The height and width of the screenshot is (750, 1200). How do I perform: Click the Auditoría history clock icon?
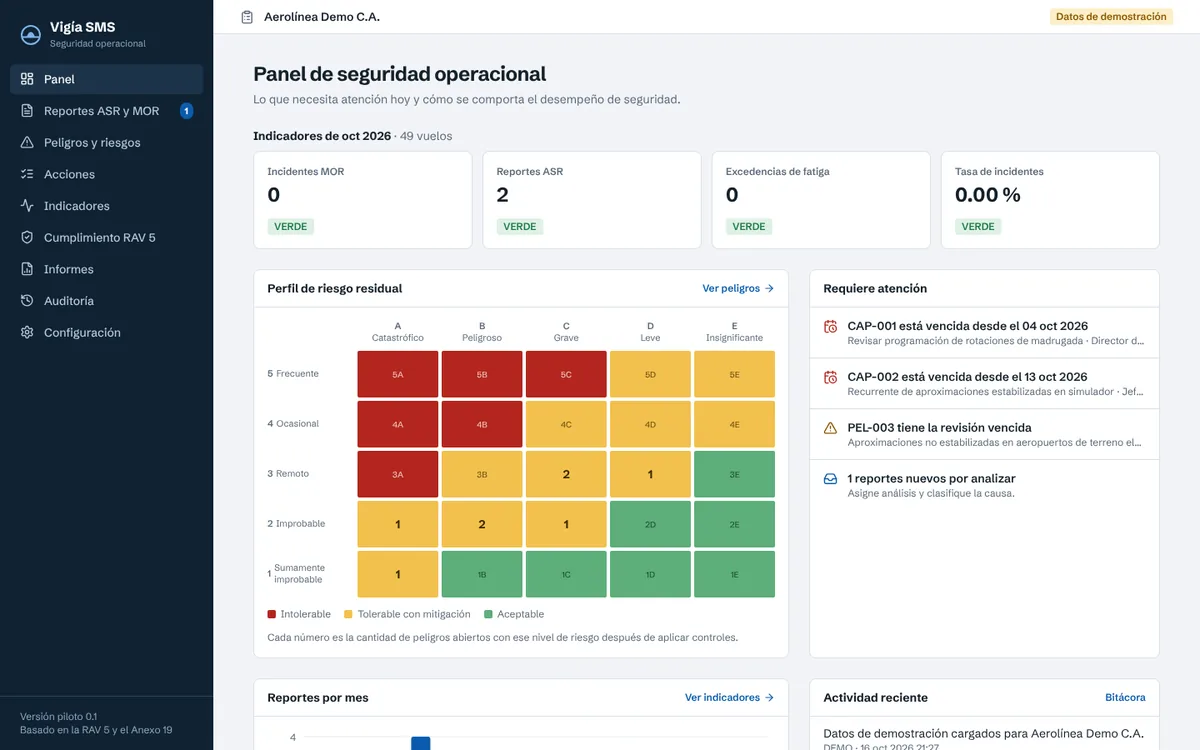pos(27,301)
